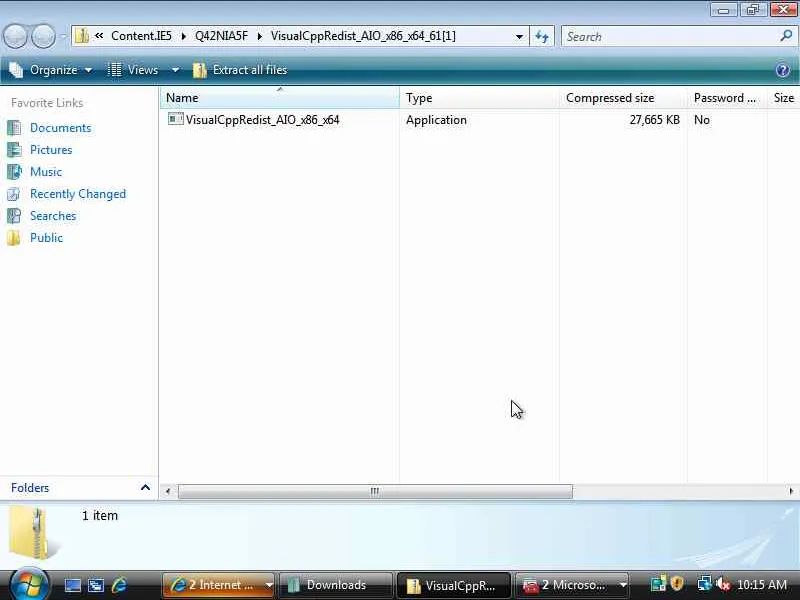800x600 pixels.
Task: Click Show Desktop quick launch icon
Action: 72,585
